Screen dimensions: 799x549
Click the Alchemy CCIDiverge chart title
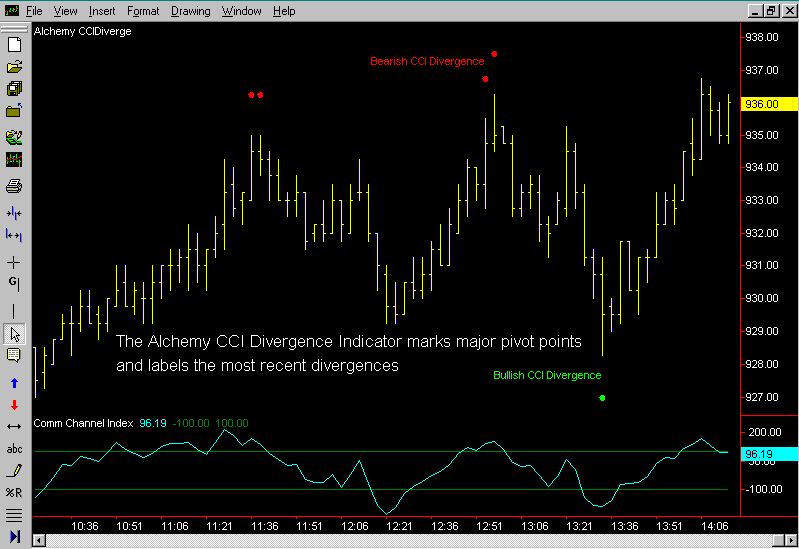[x=83, y=32]
